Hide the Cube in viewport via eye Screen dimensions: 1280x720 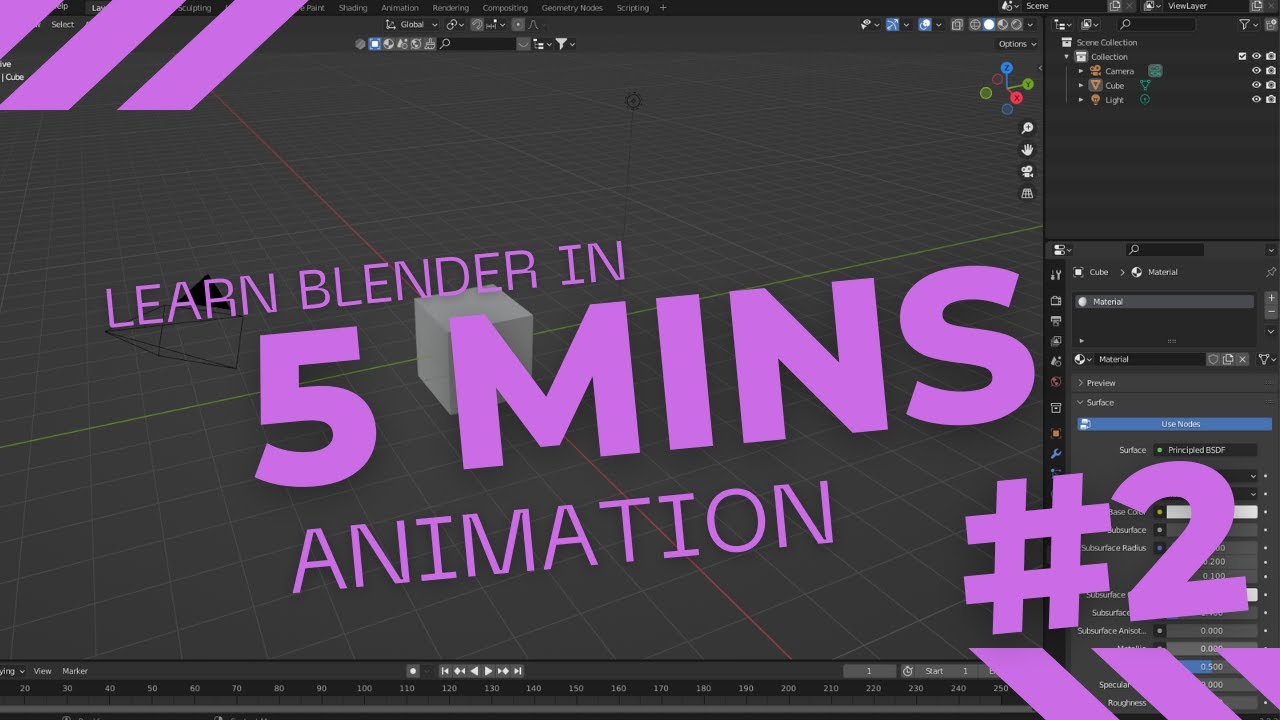(1257, 85)
